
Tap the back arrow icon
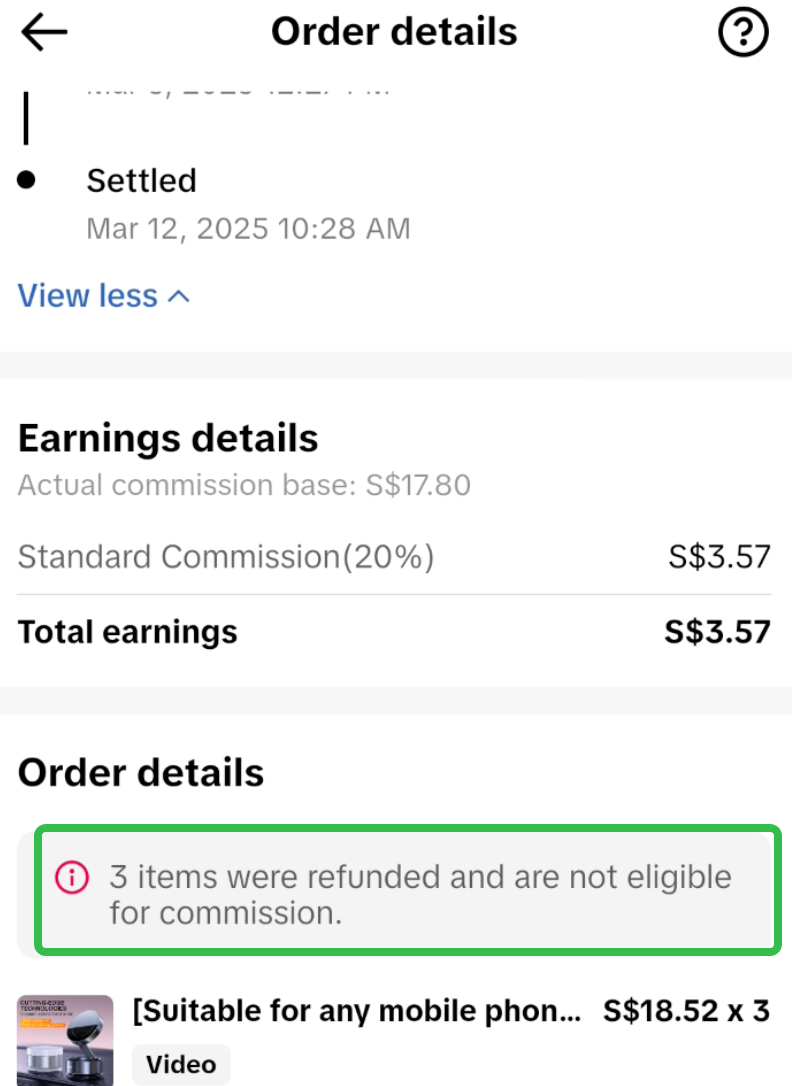[x=44, y=33]
